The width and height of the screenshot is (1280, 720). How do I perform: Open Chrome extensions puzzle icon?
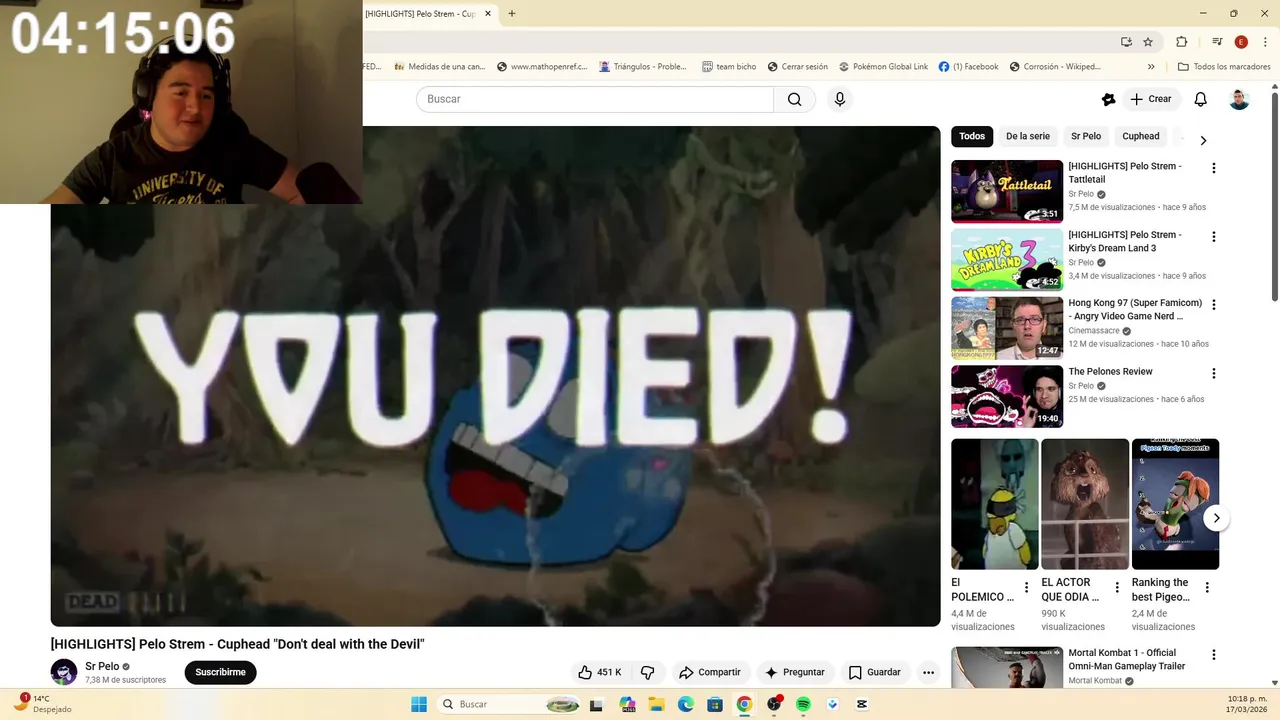coord(1181,42)
